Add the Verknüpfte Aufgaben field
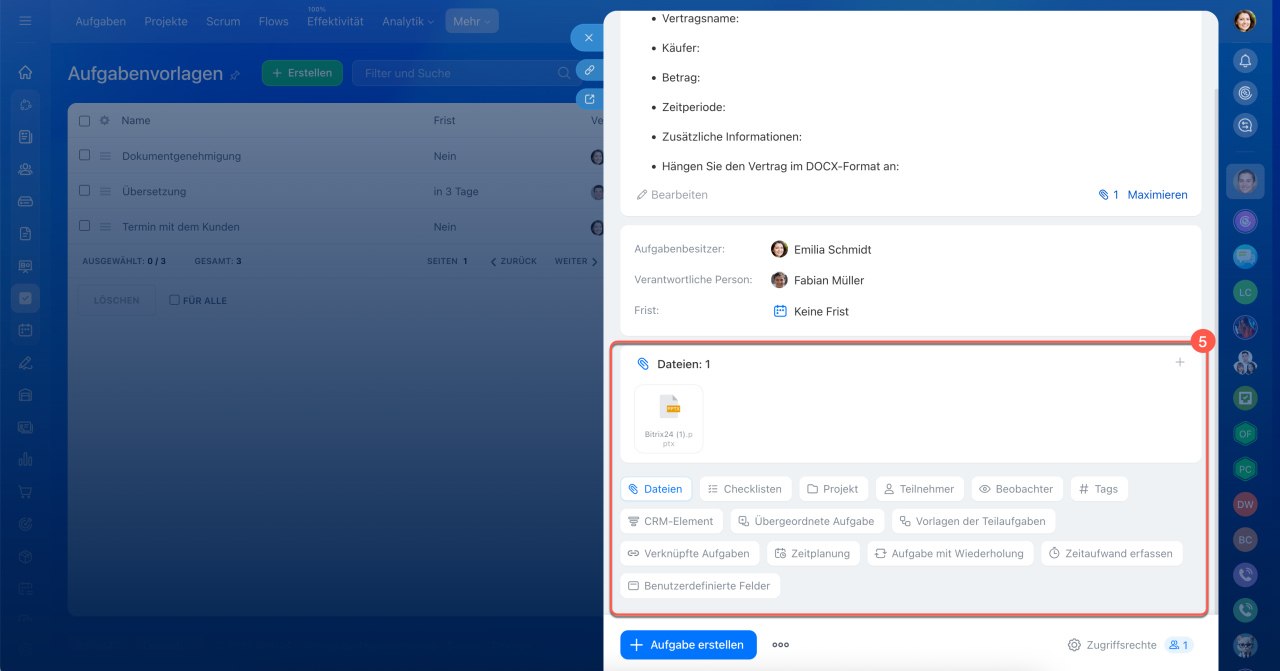This screenshot has height=671, width=1280. coord(689,553)
